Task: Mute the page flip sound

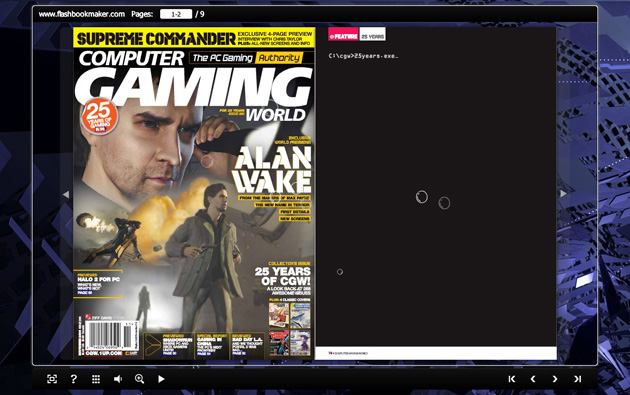Action: 118,379
